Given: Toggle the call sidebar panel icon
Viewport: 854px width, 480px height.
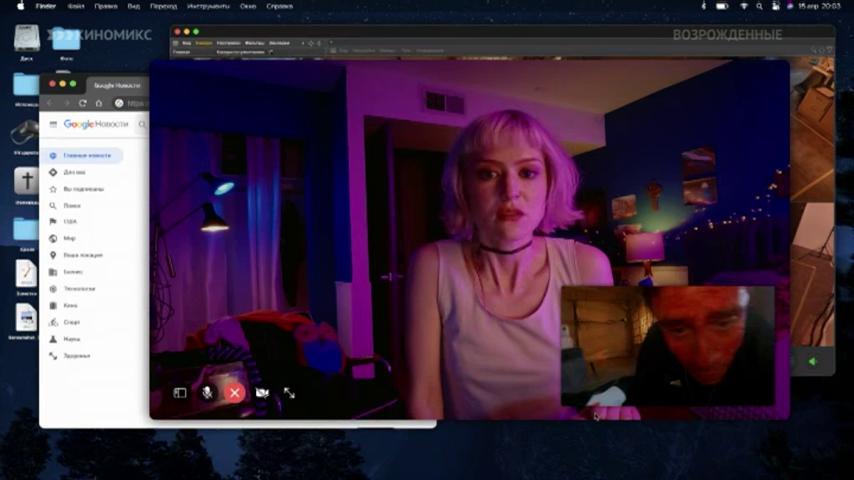Looking at the screenshot, I should coord(180,393).
